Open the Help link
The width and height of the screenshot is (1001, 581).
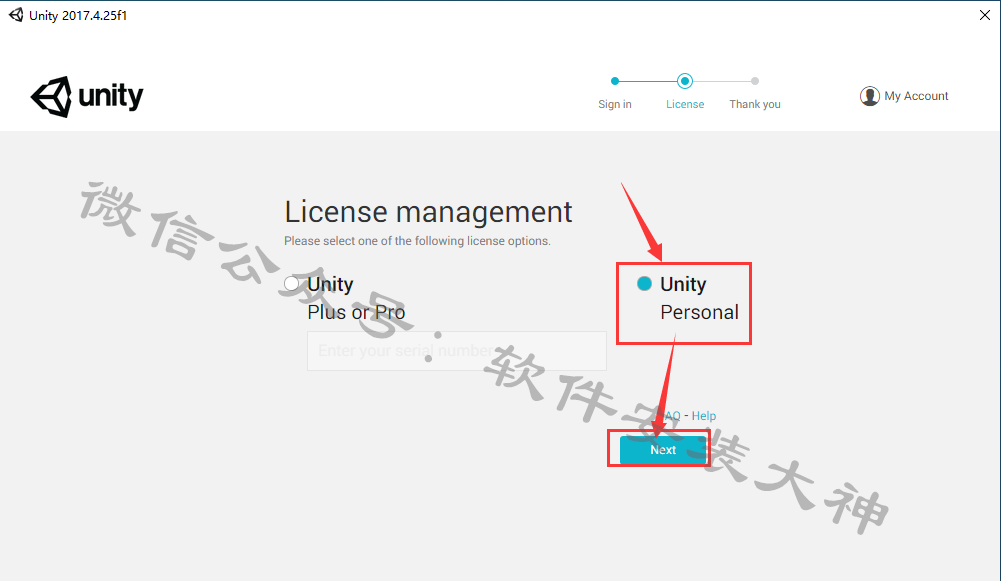tap(704, 416)
